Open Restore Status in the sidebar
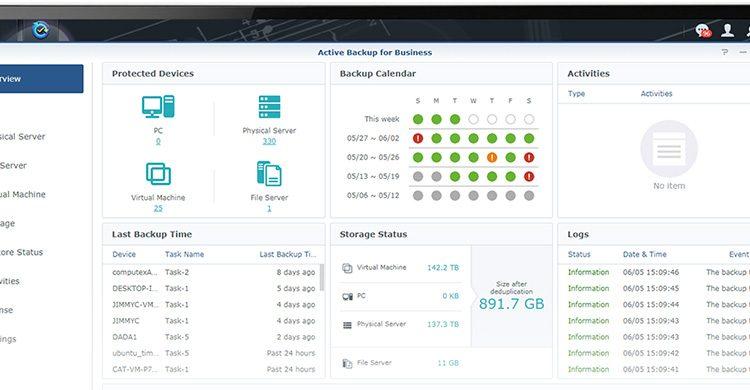This screenshot has width=750, height=390. click(22, 252)
